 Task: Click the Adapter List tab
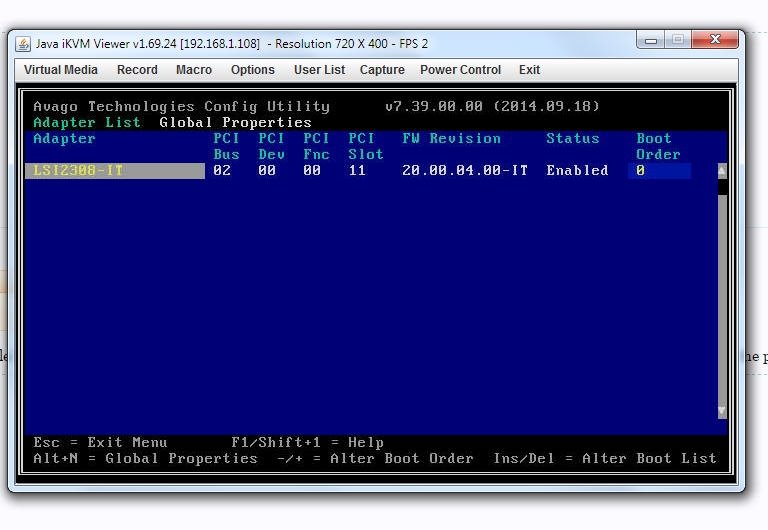[87, 122]
